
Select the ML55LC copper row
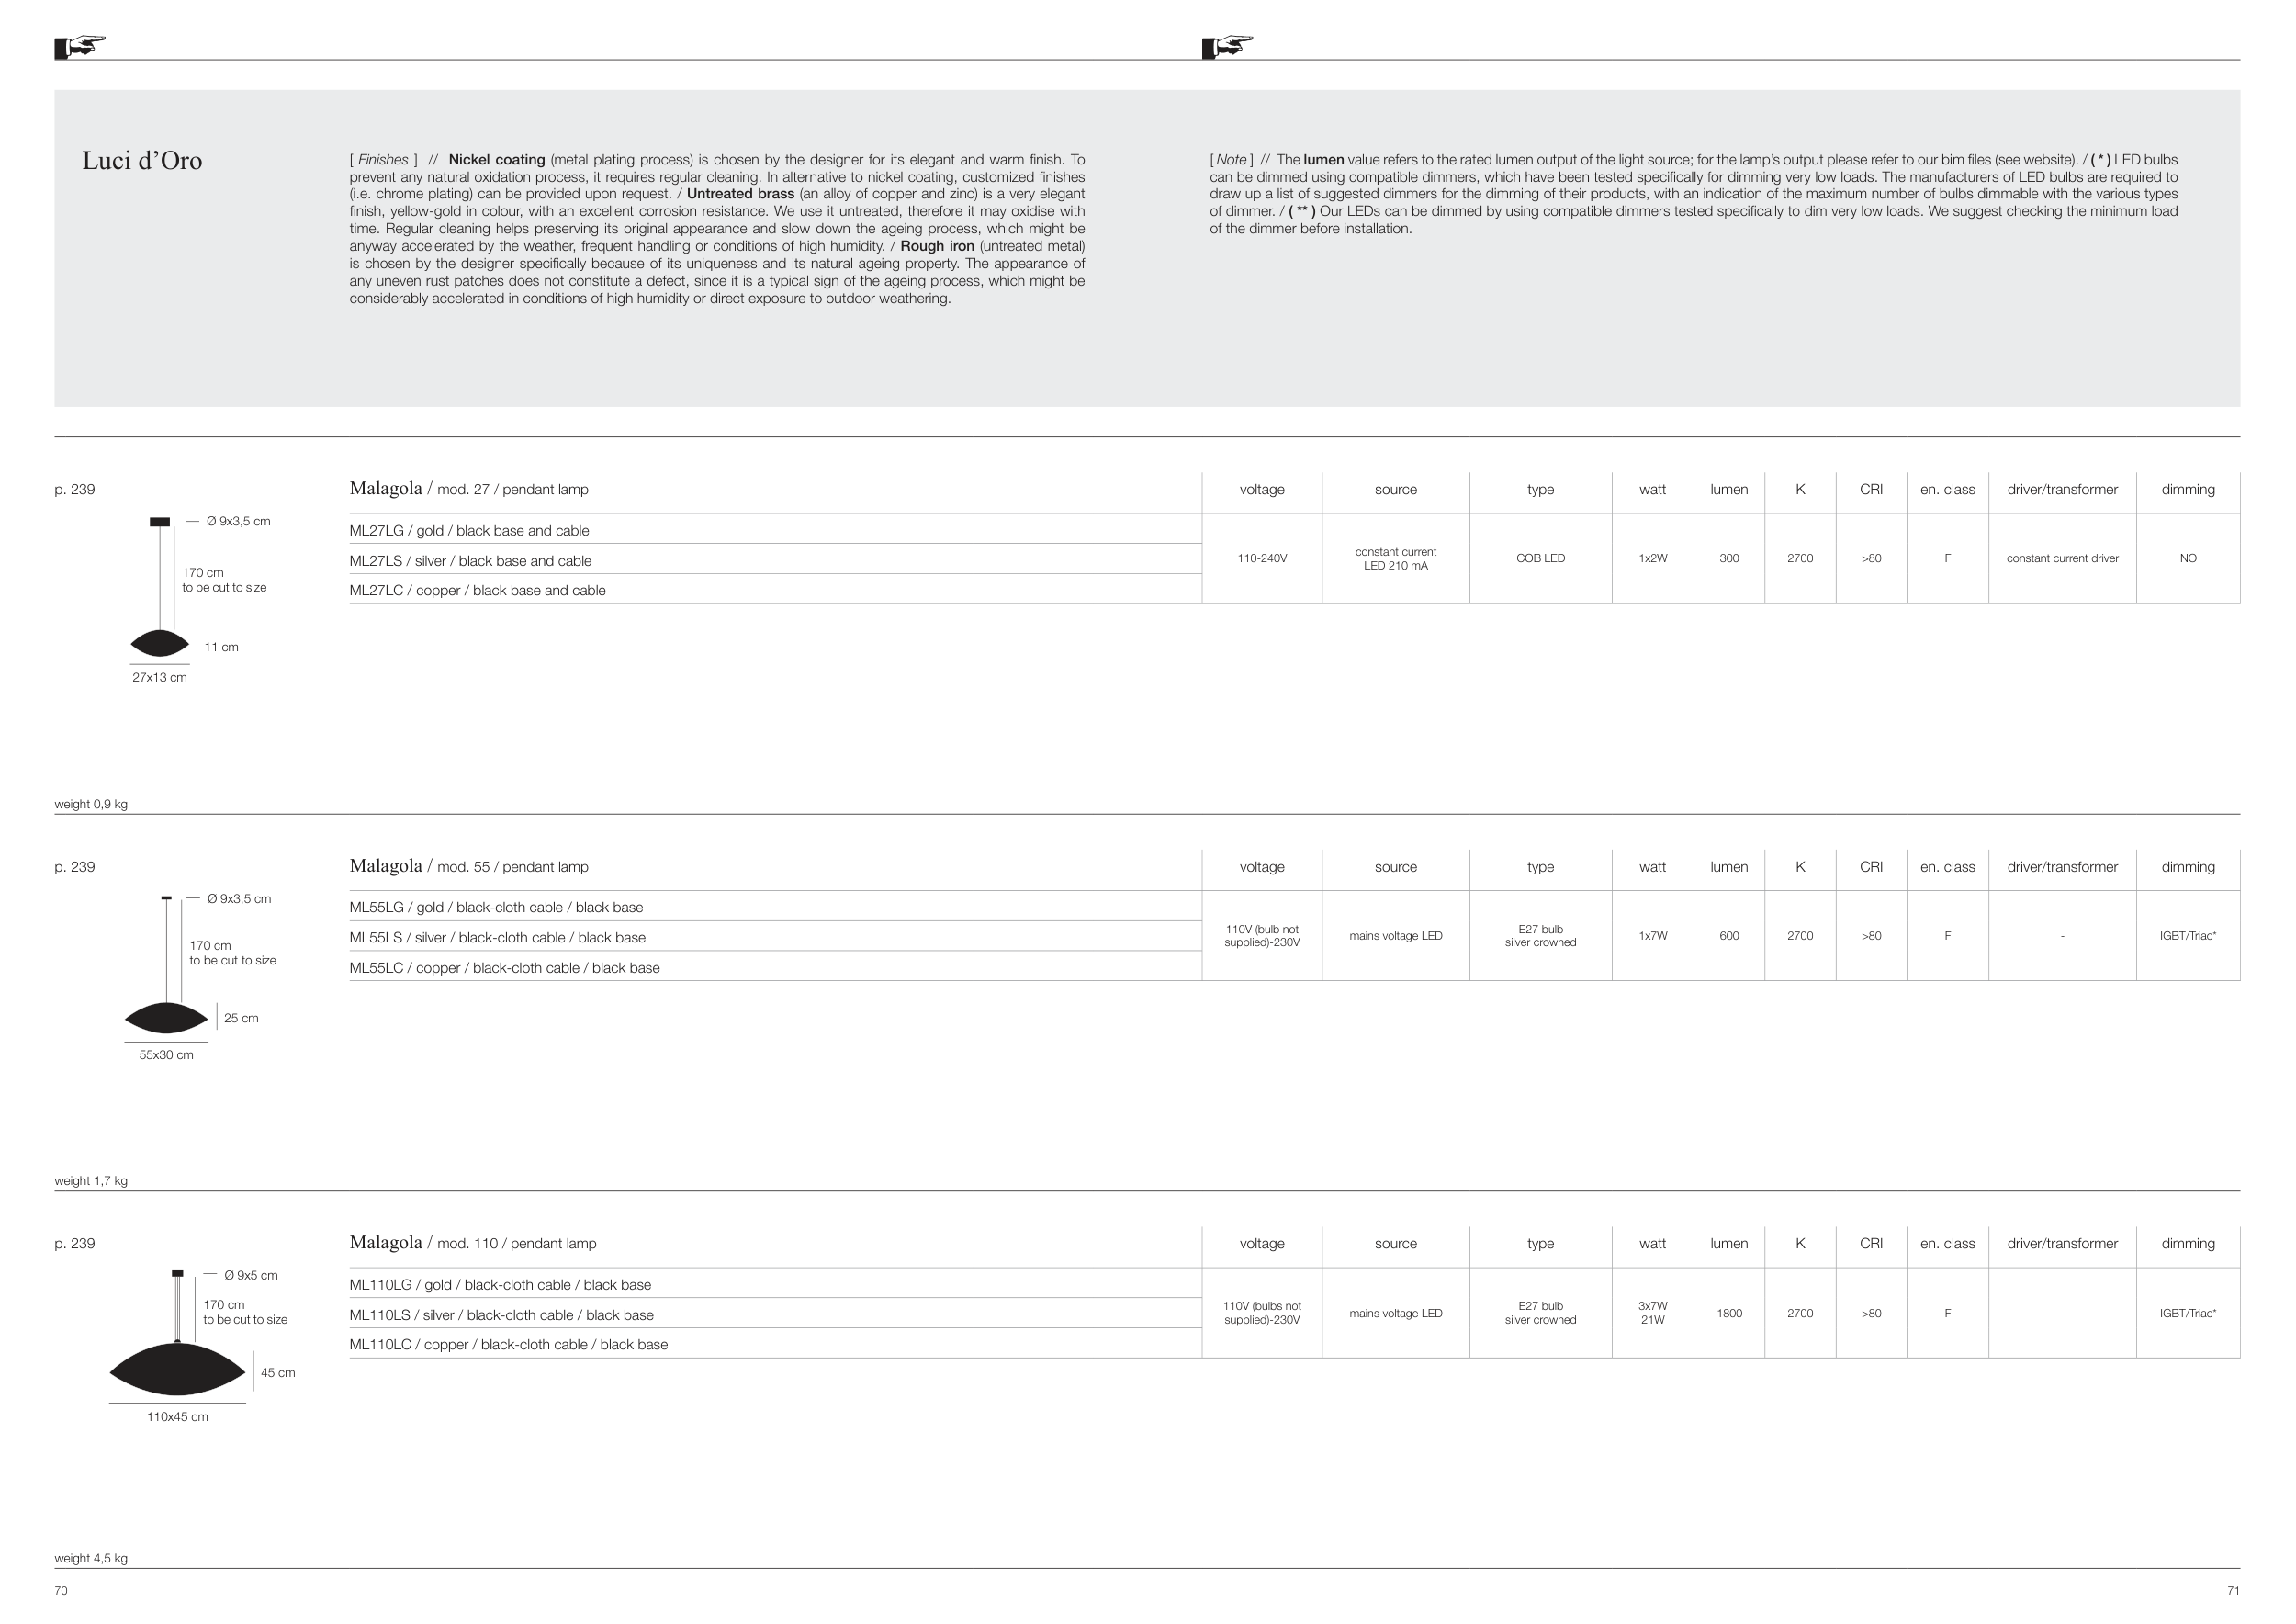coord(504,968)
